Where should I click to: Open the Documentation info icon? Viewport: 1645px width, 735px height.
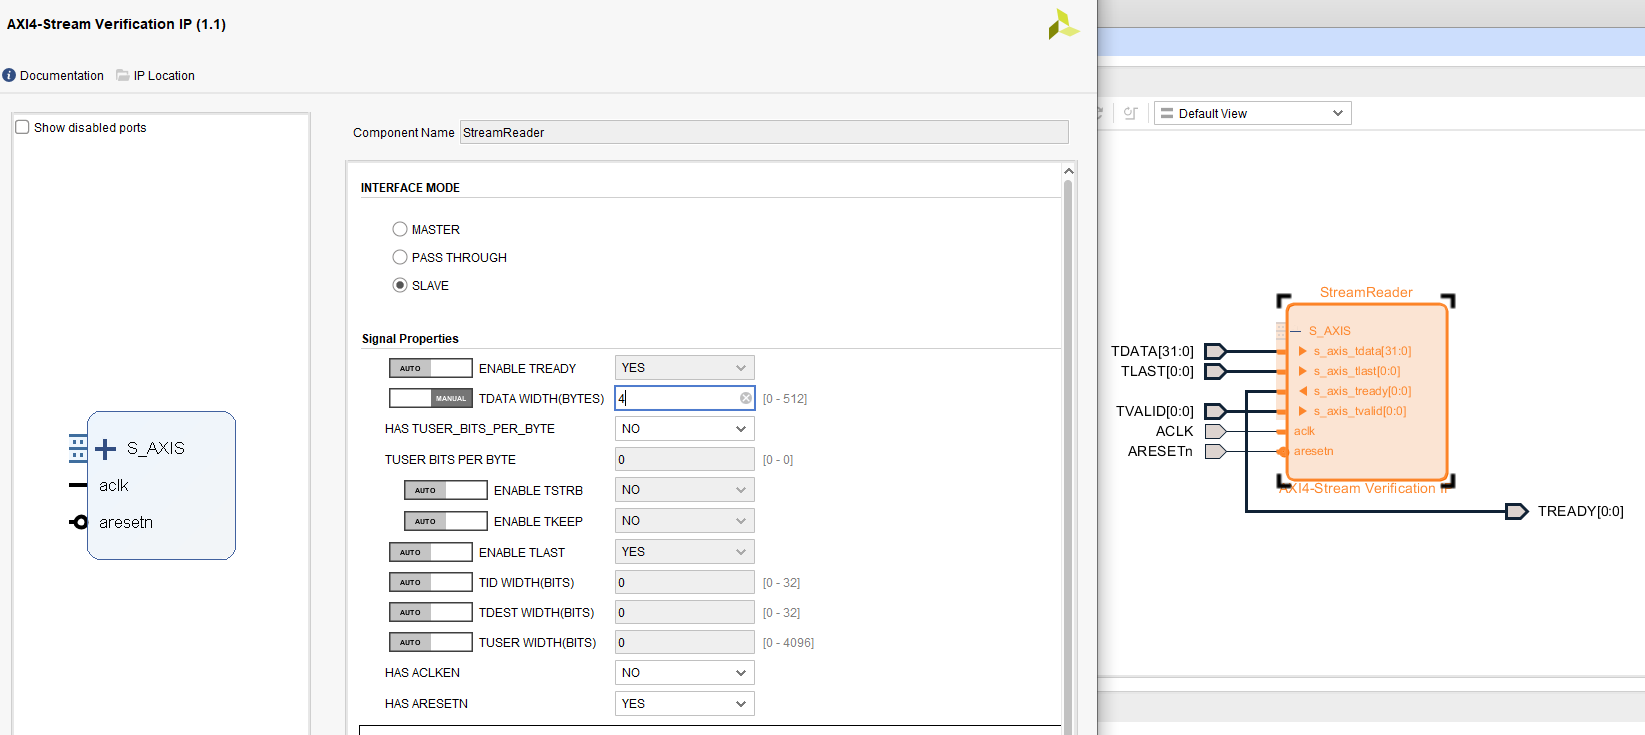tap(9, 75)
